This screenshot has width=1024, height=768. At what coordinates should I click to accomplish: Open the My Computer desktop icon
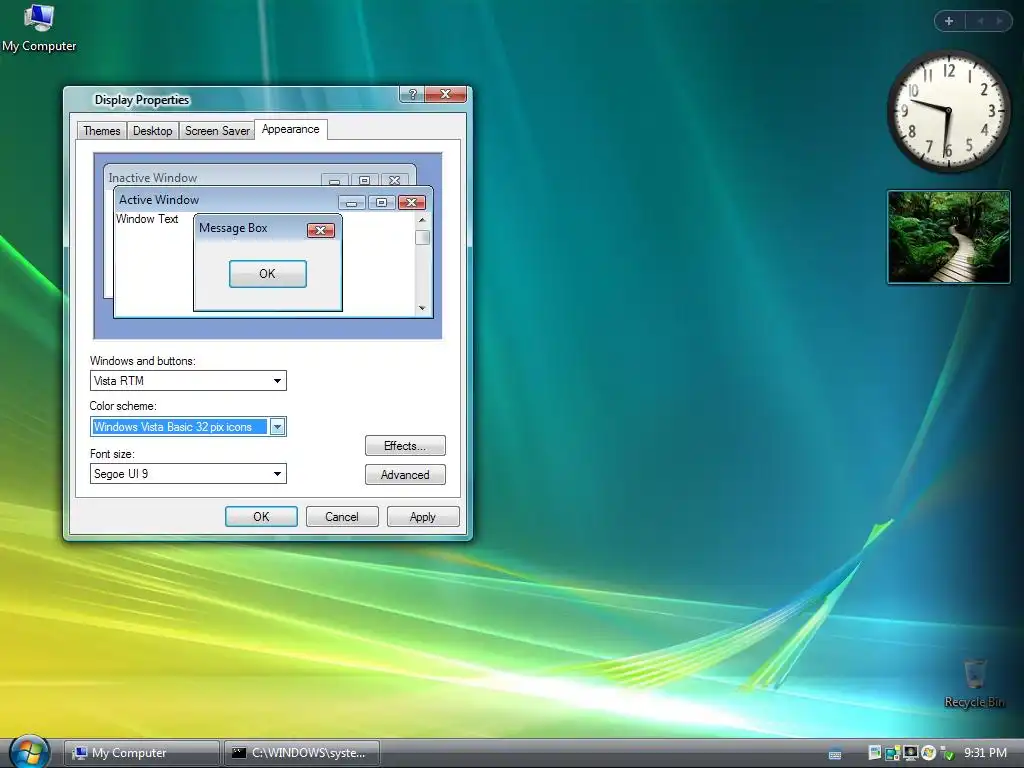[x=39, y=27]
